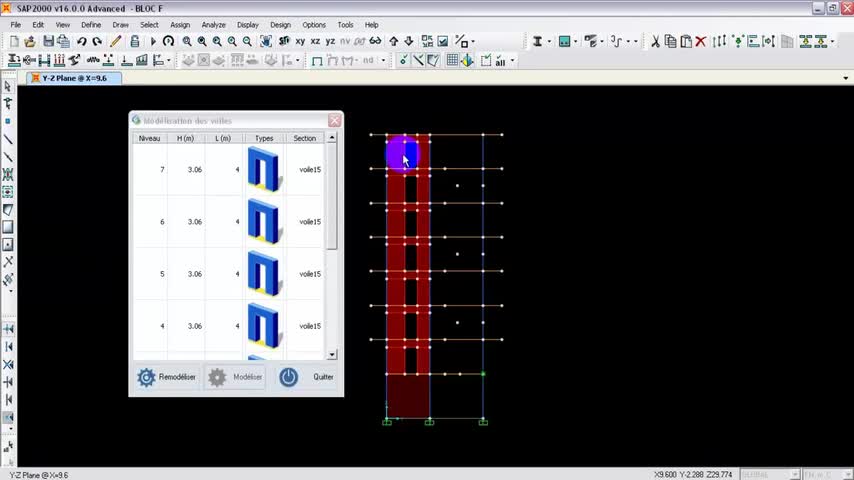Expand the green area section dropdown arrow
The height and width of the screenshot is (480, 854).
tap(576, 41)
